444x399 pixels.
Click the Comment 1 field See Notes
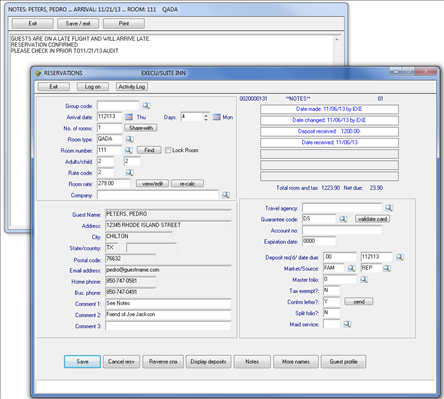168,303
